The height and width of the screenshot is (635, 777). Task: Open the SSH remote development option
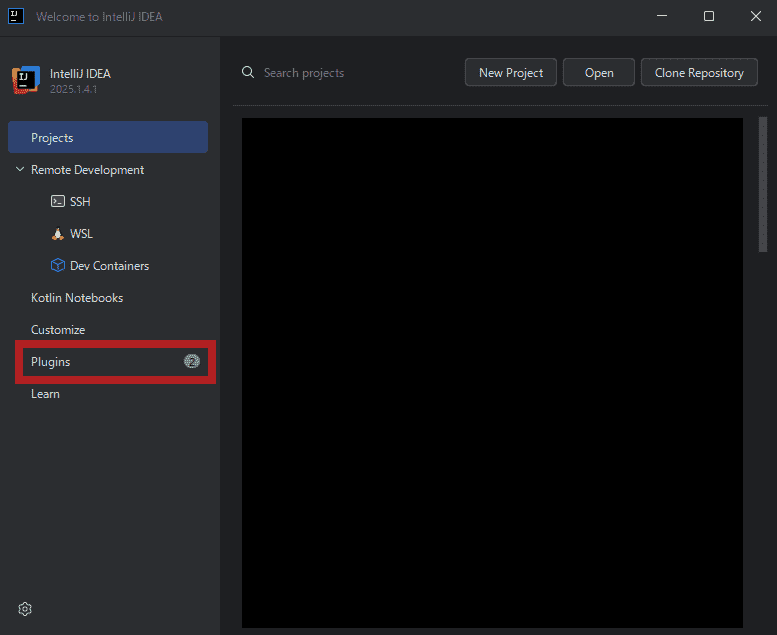79,202
